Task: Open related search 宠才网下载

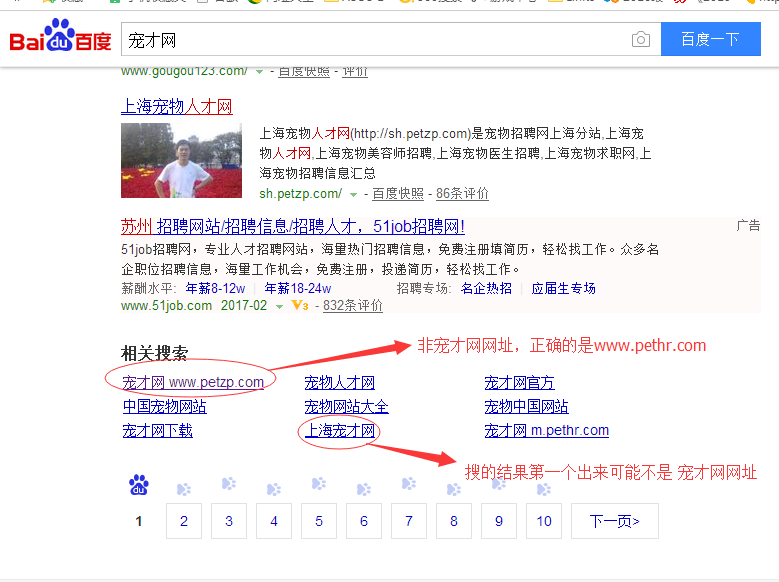Action: click(157, 430)
